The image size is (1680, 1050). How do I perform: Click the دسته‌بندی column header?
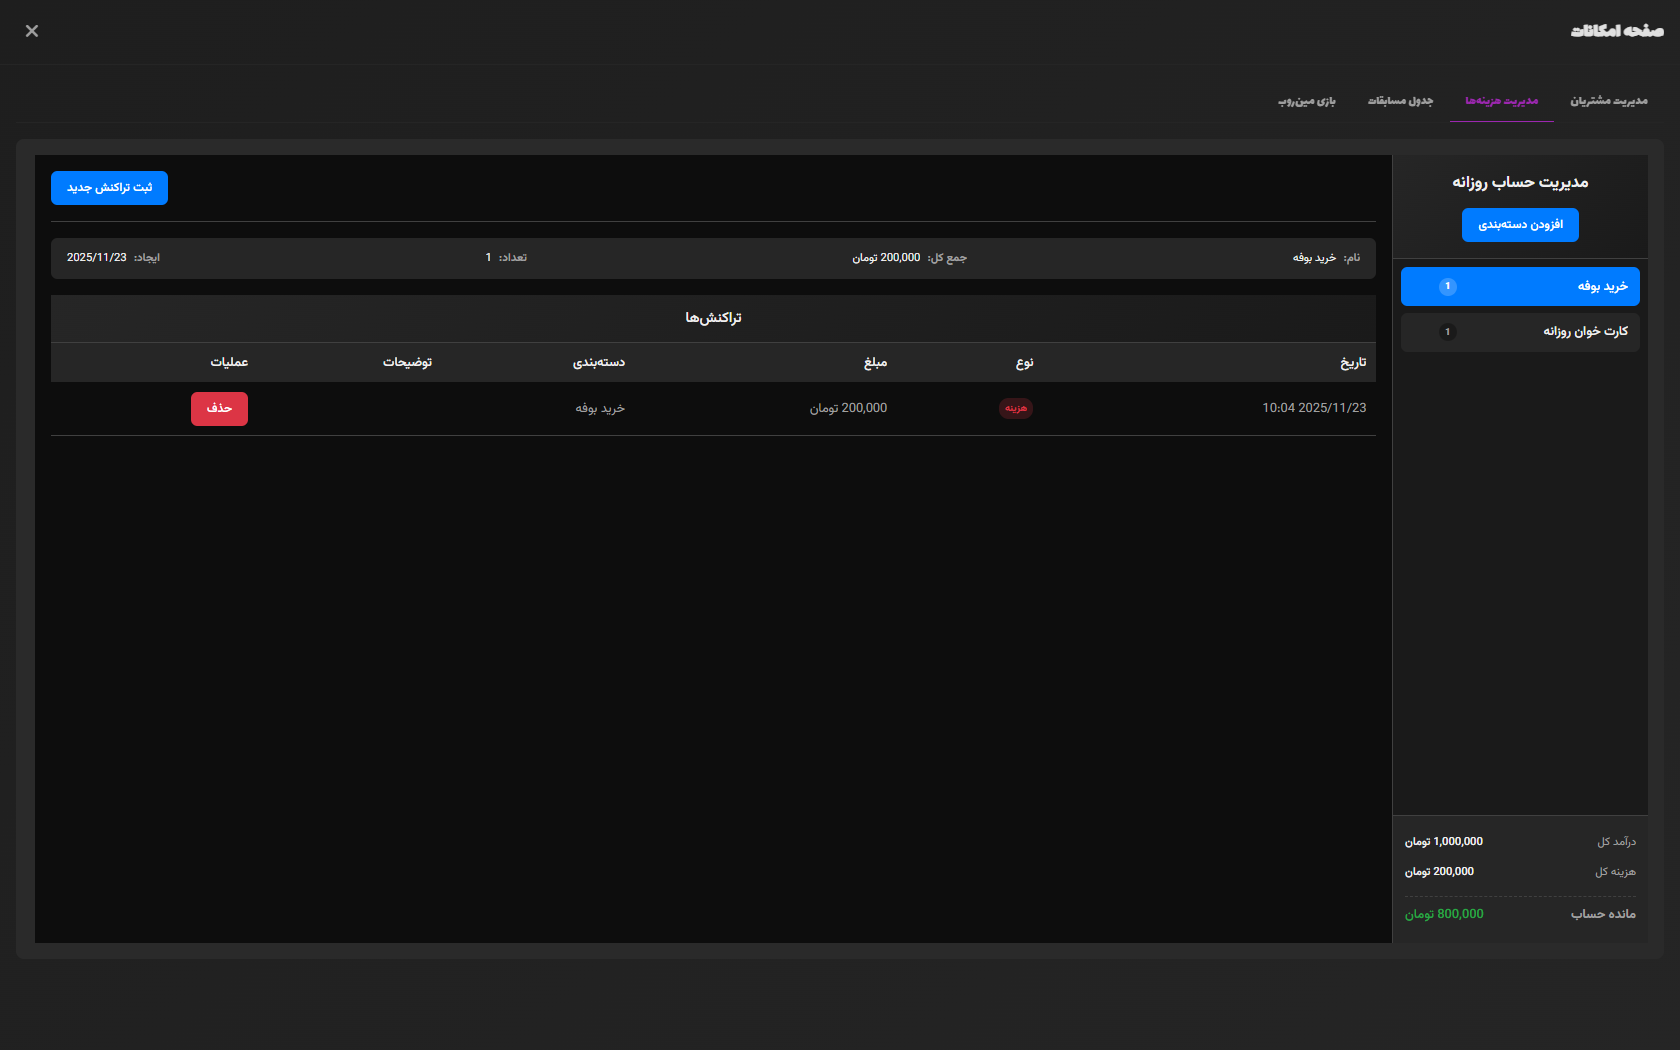pos(598,363)
